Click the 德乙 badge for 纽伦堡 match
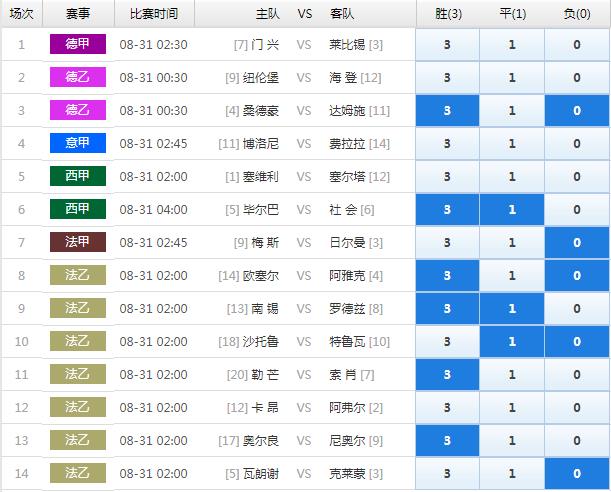The width and height of the screenshot is (611, 492). tap(77, 78)
